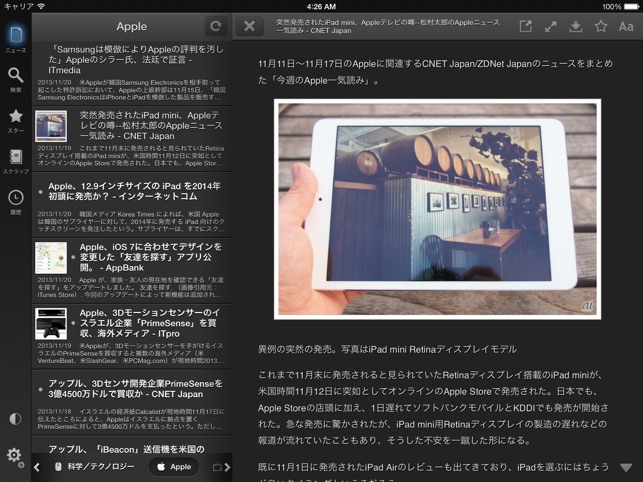
Task: Tap the map thumbnail of 友達を探す article
Action: point(51,258)
